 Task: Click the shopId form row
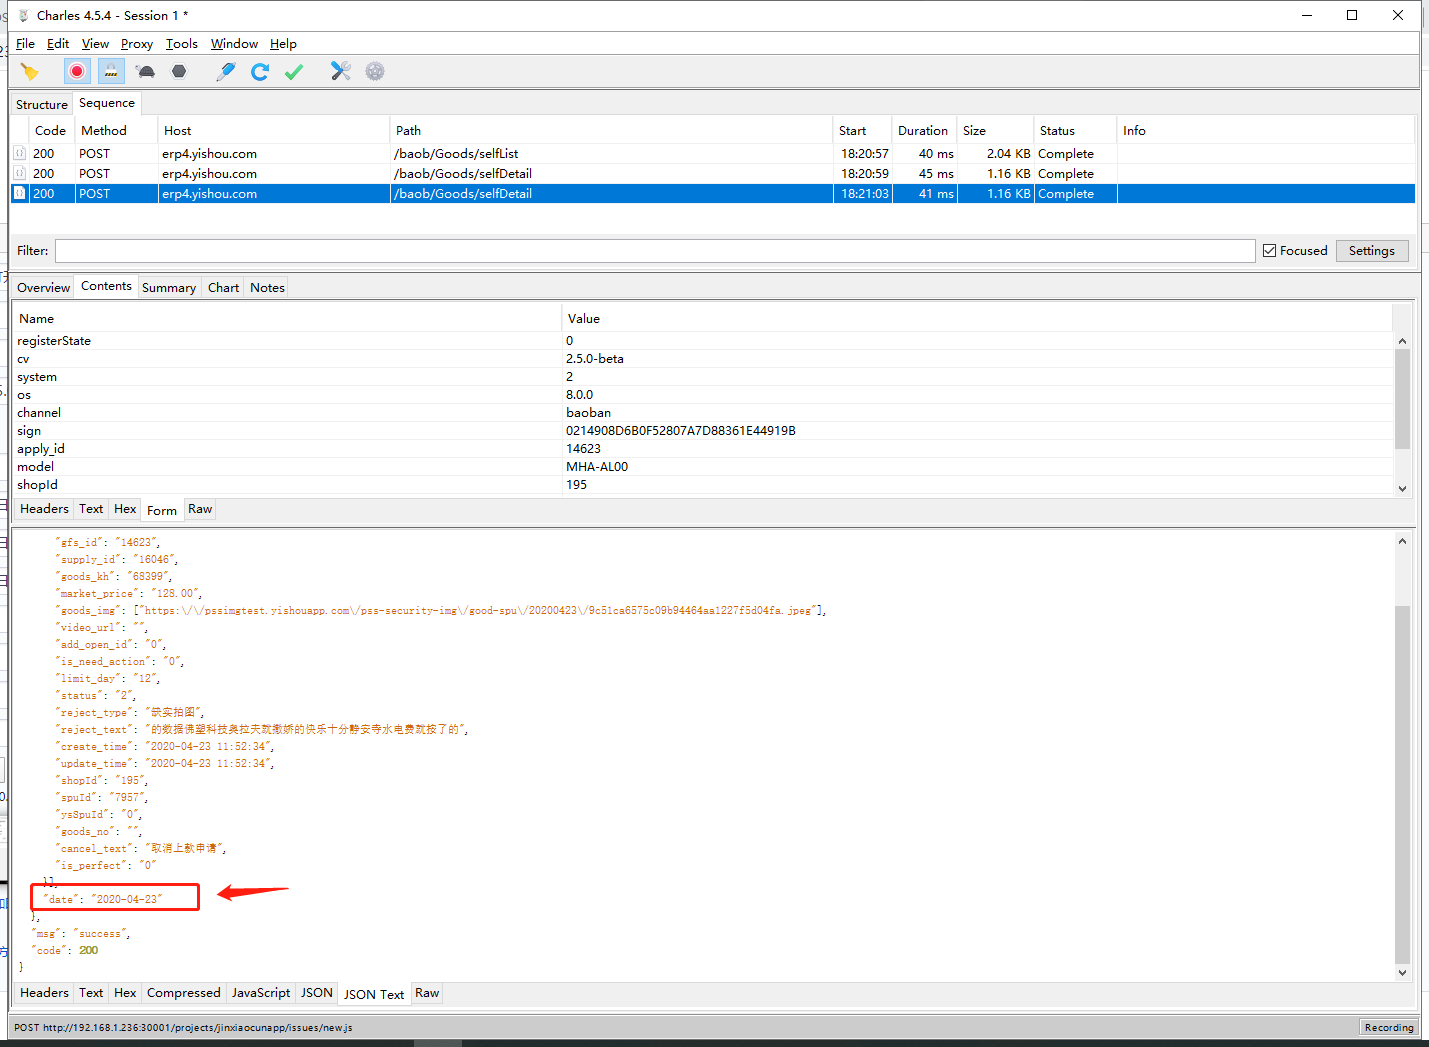click(702, 485)
